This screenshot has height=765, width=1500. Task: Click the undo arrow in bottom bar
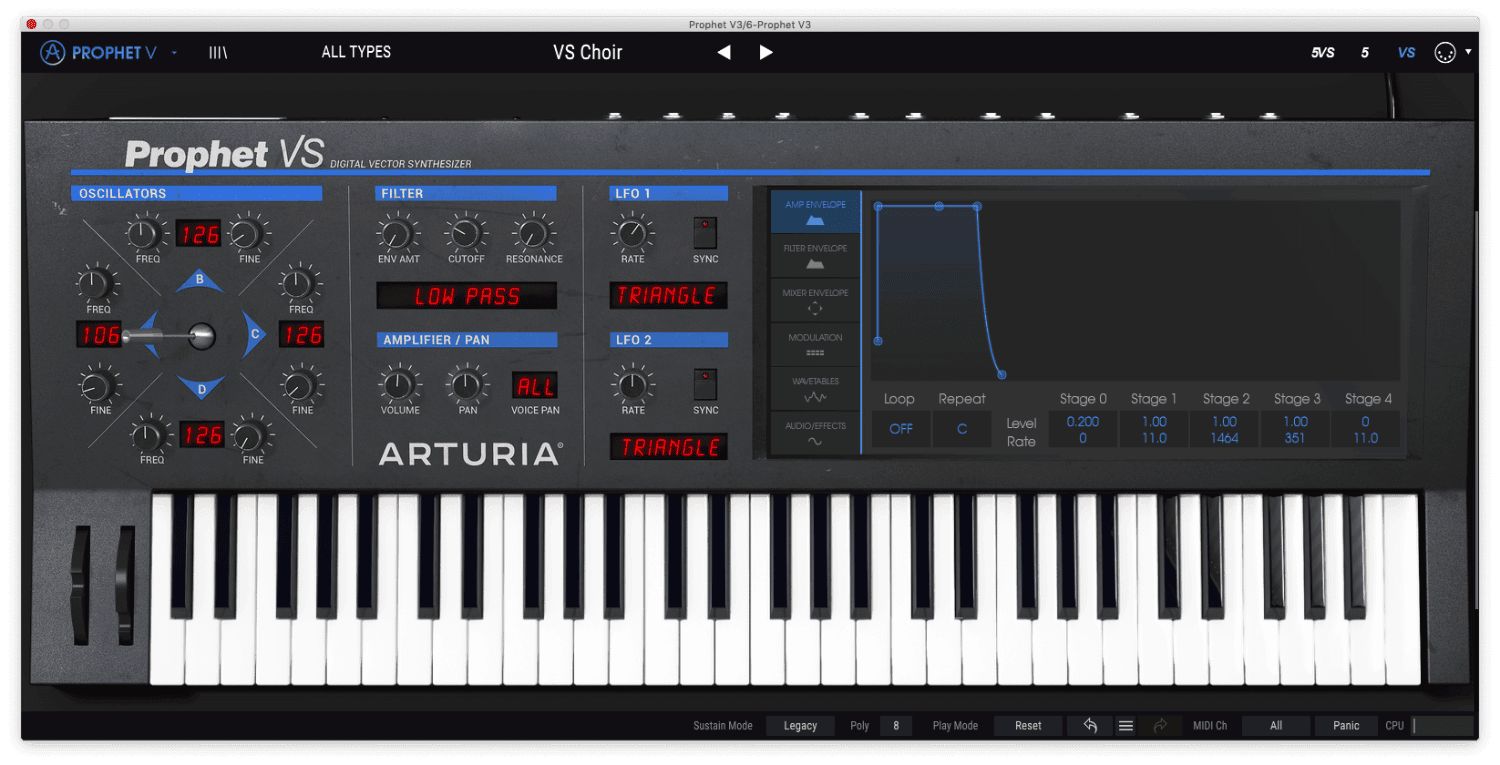pyautogui.click(x=1090, y=726)
